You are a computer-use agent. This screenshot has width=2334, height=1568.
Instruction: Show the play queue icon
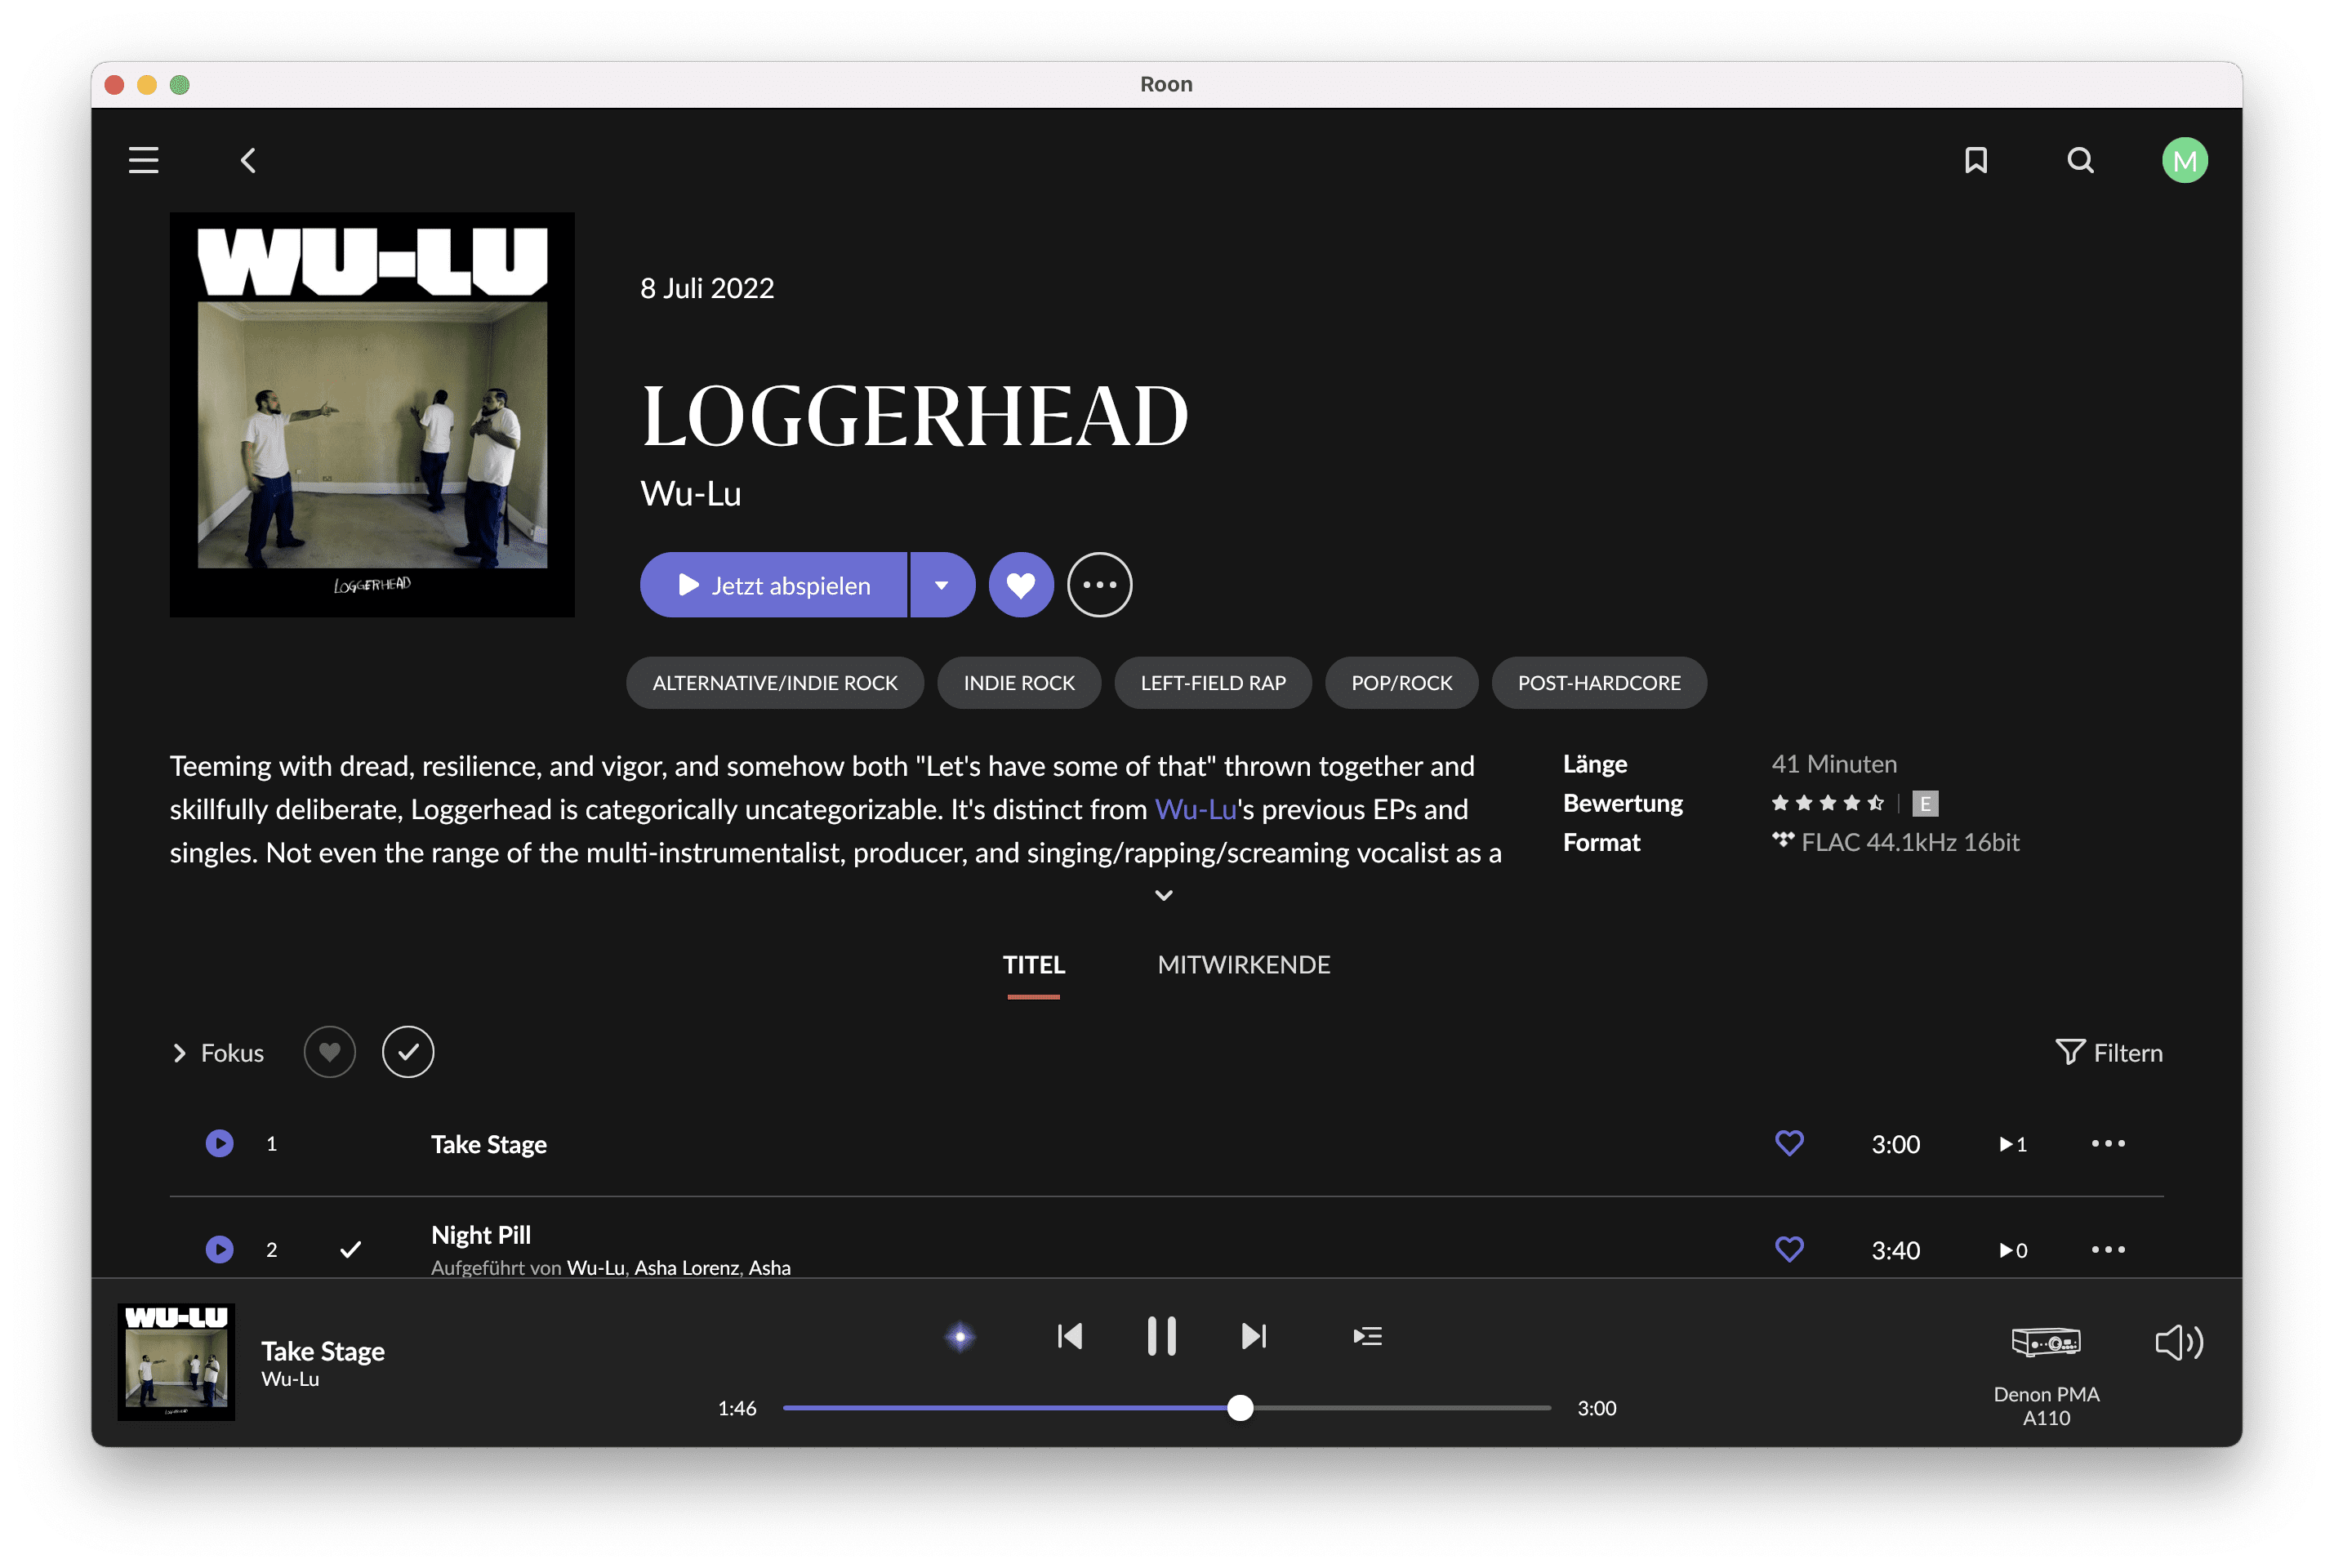(x=1367, y=1336)
